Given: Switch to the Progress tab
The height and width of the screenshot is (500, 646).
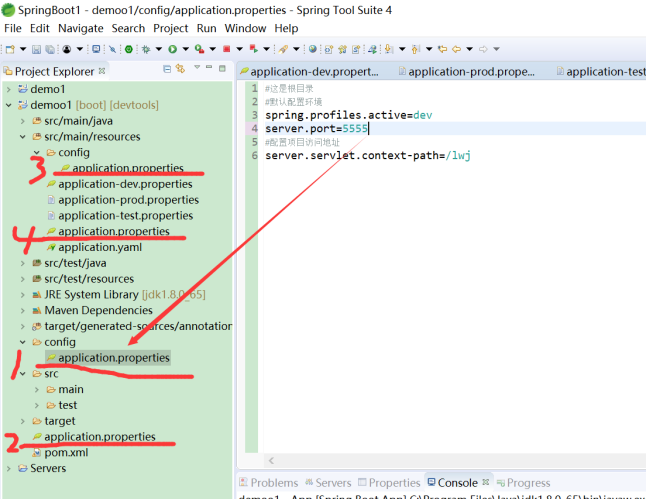Looking at the screenshot, I should click(524, 483).
